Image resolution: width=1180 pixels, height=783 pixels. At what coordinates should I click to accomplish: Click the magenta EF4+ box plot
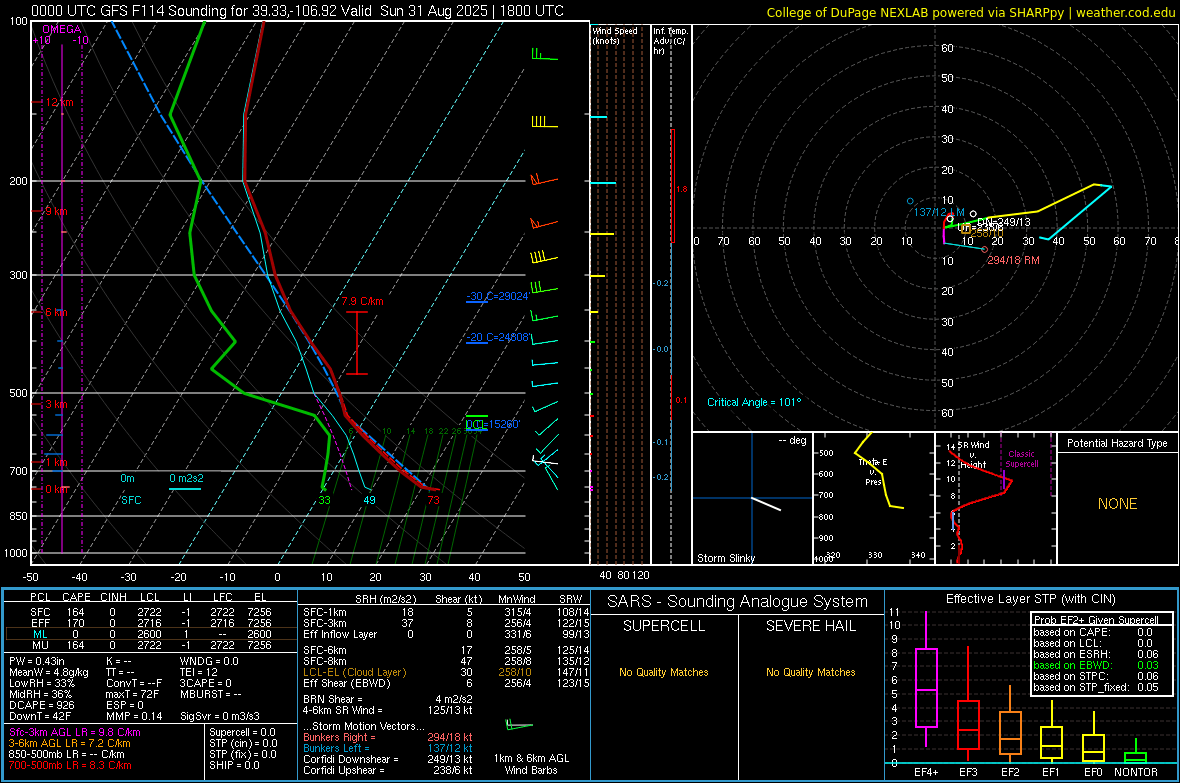(x=926, y=680)
